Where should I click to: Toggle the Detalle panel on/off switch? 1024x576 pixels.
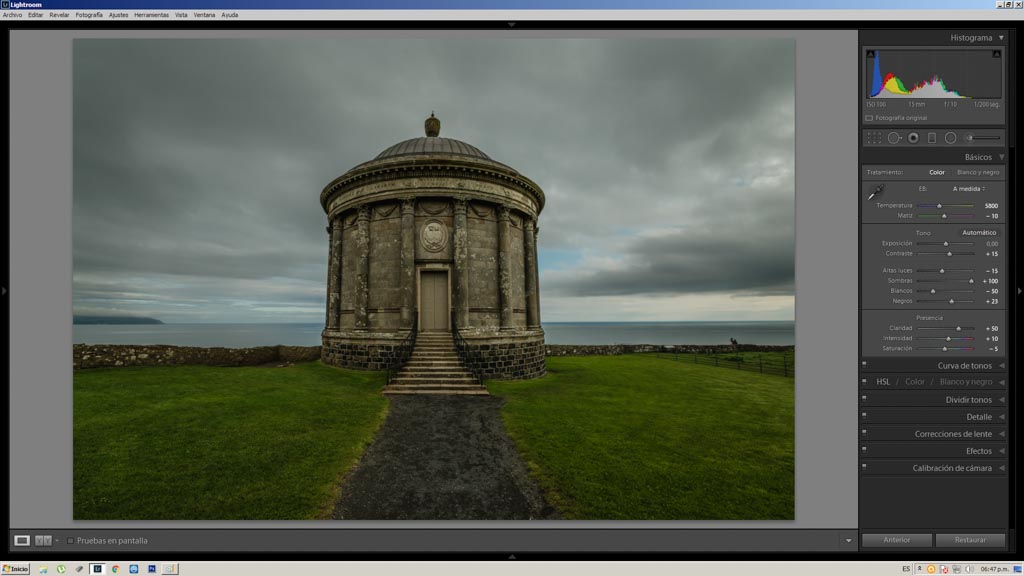(865, 415)
